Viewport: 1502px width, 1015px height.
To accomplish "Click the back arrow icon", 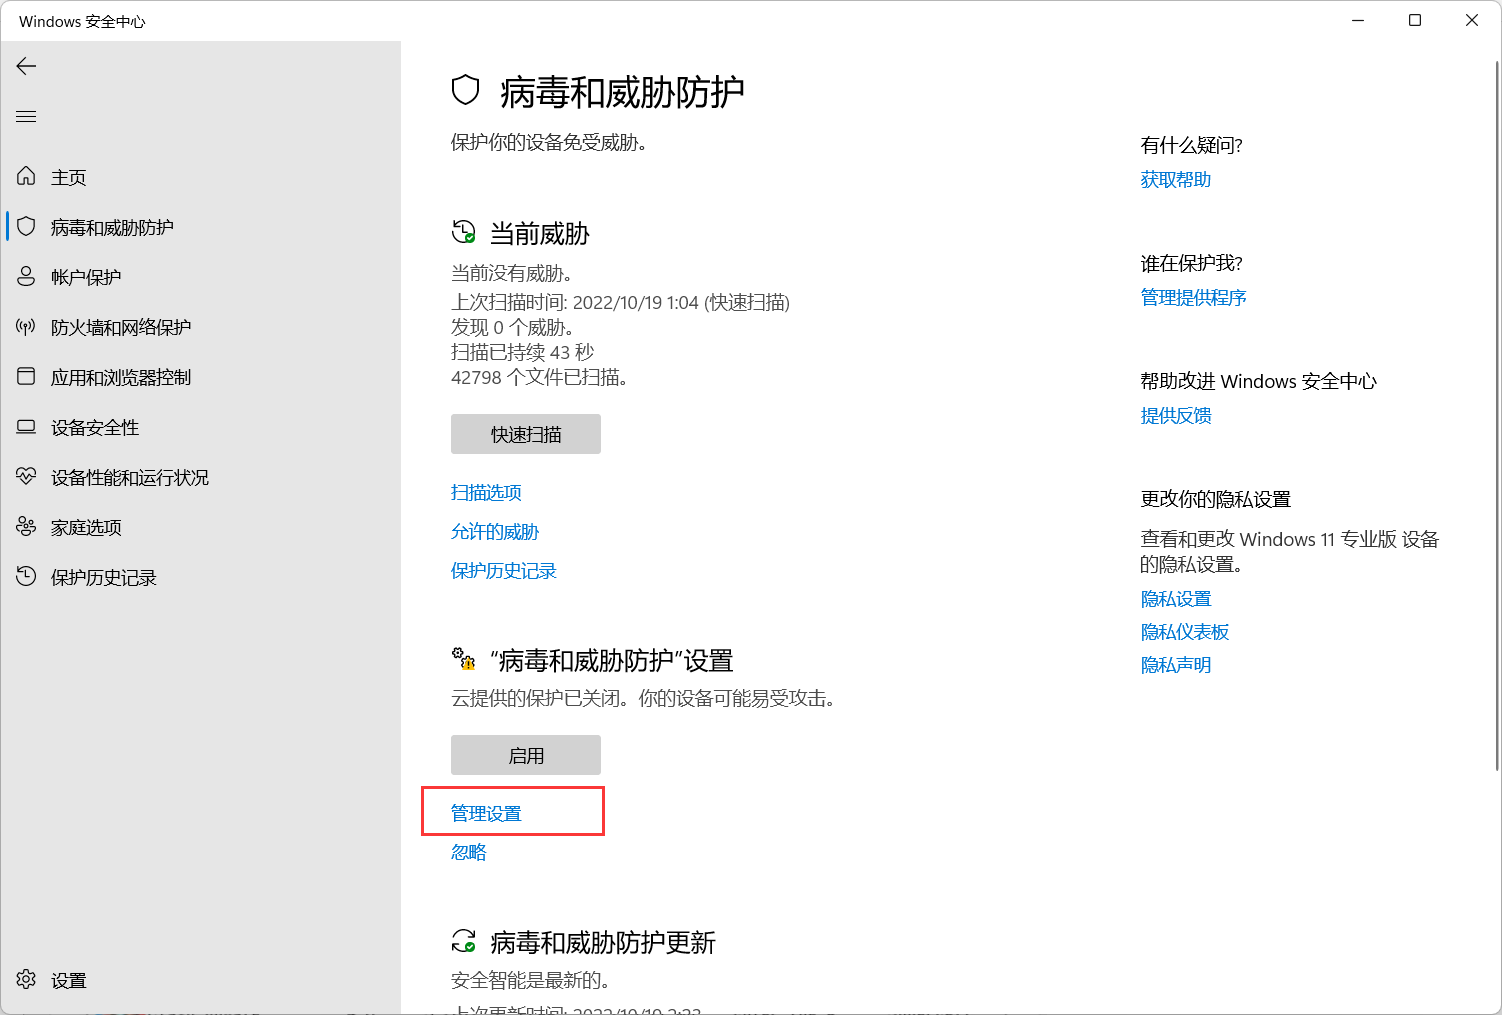I will [27, 66].
